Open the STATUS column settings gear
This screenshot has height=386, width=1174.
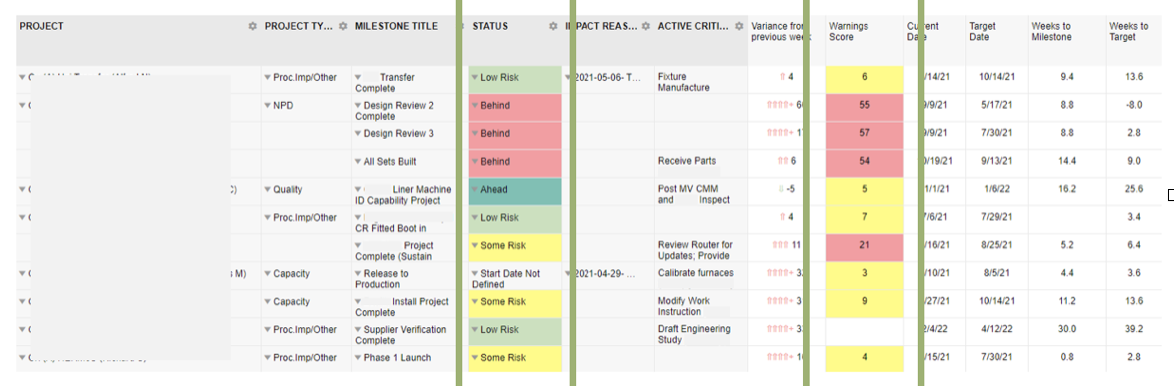(553, 26)
